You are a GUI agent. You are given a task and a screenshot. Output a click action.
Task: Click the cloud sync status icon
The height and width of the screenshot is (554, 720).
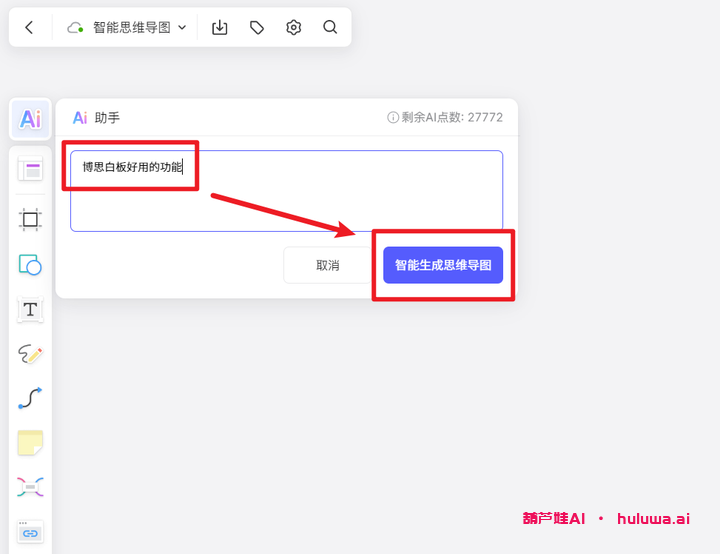coord(75,28)
